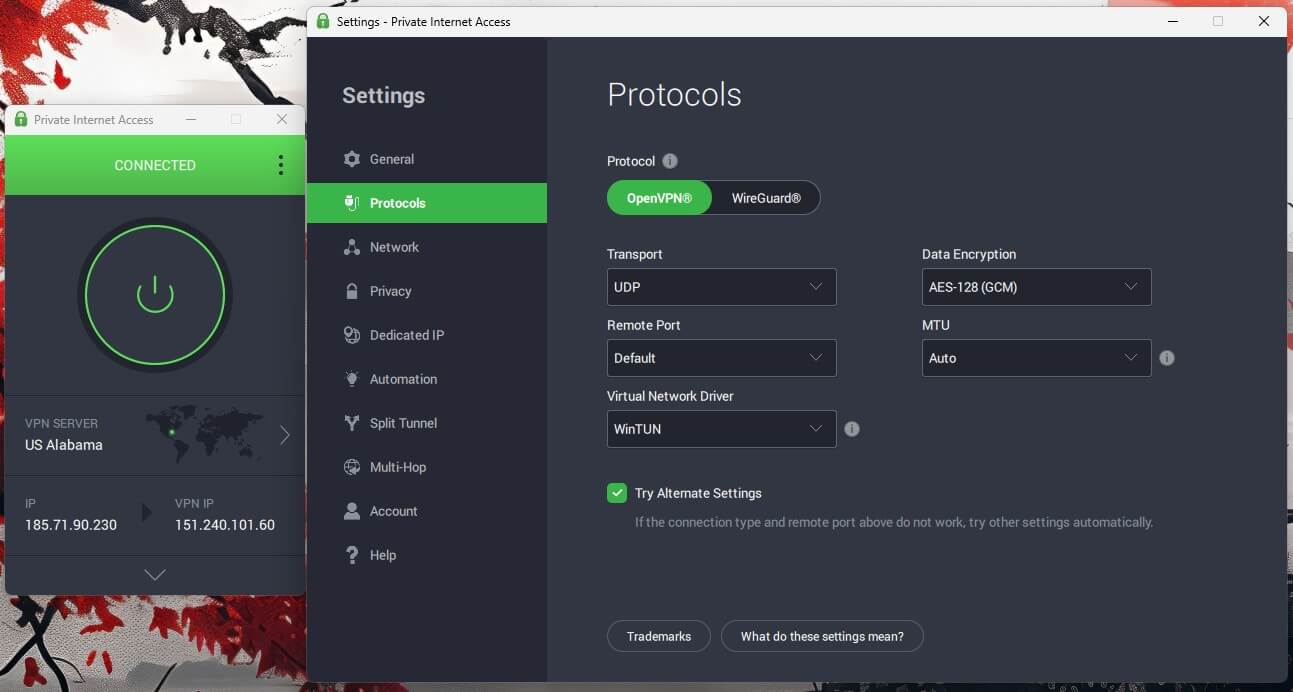Click info icon beside MTU dropdown
Viewport: 1293px width, 692px height.
1166,358
